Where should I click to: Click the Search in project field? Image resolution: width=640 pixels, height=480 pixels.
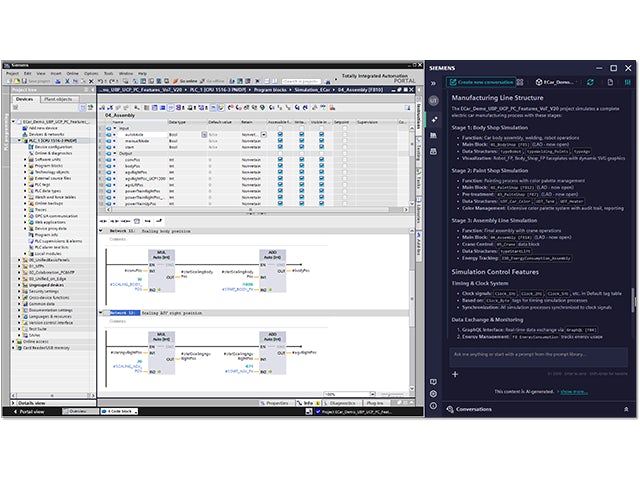click(x=301, y=81)
